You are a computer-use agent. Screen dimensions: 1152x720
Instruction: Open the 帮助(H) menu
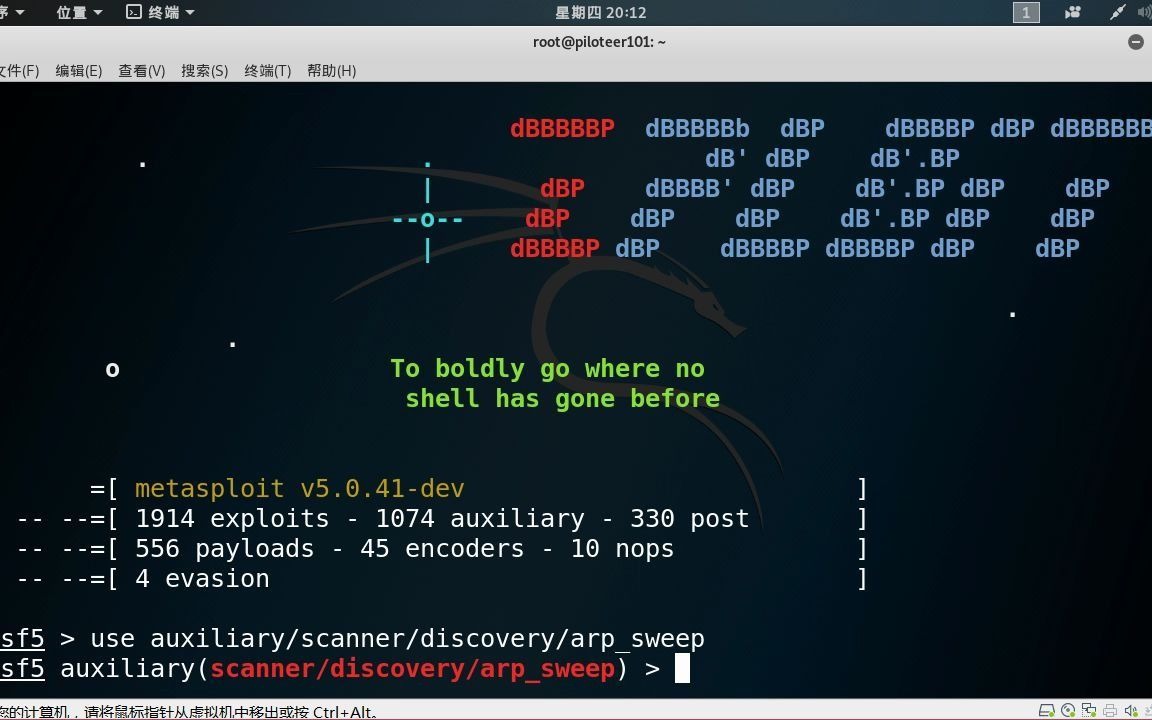click(331, 70)
